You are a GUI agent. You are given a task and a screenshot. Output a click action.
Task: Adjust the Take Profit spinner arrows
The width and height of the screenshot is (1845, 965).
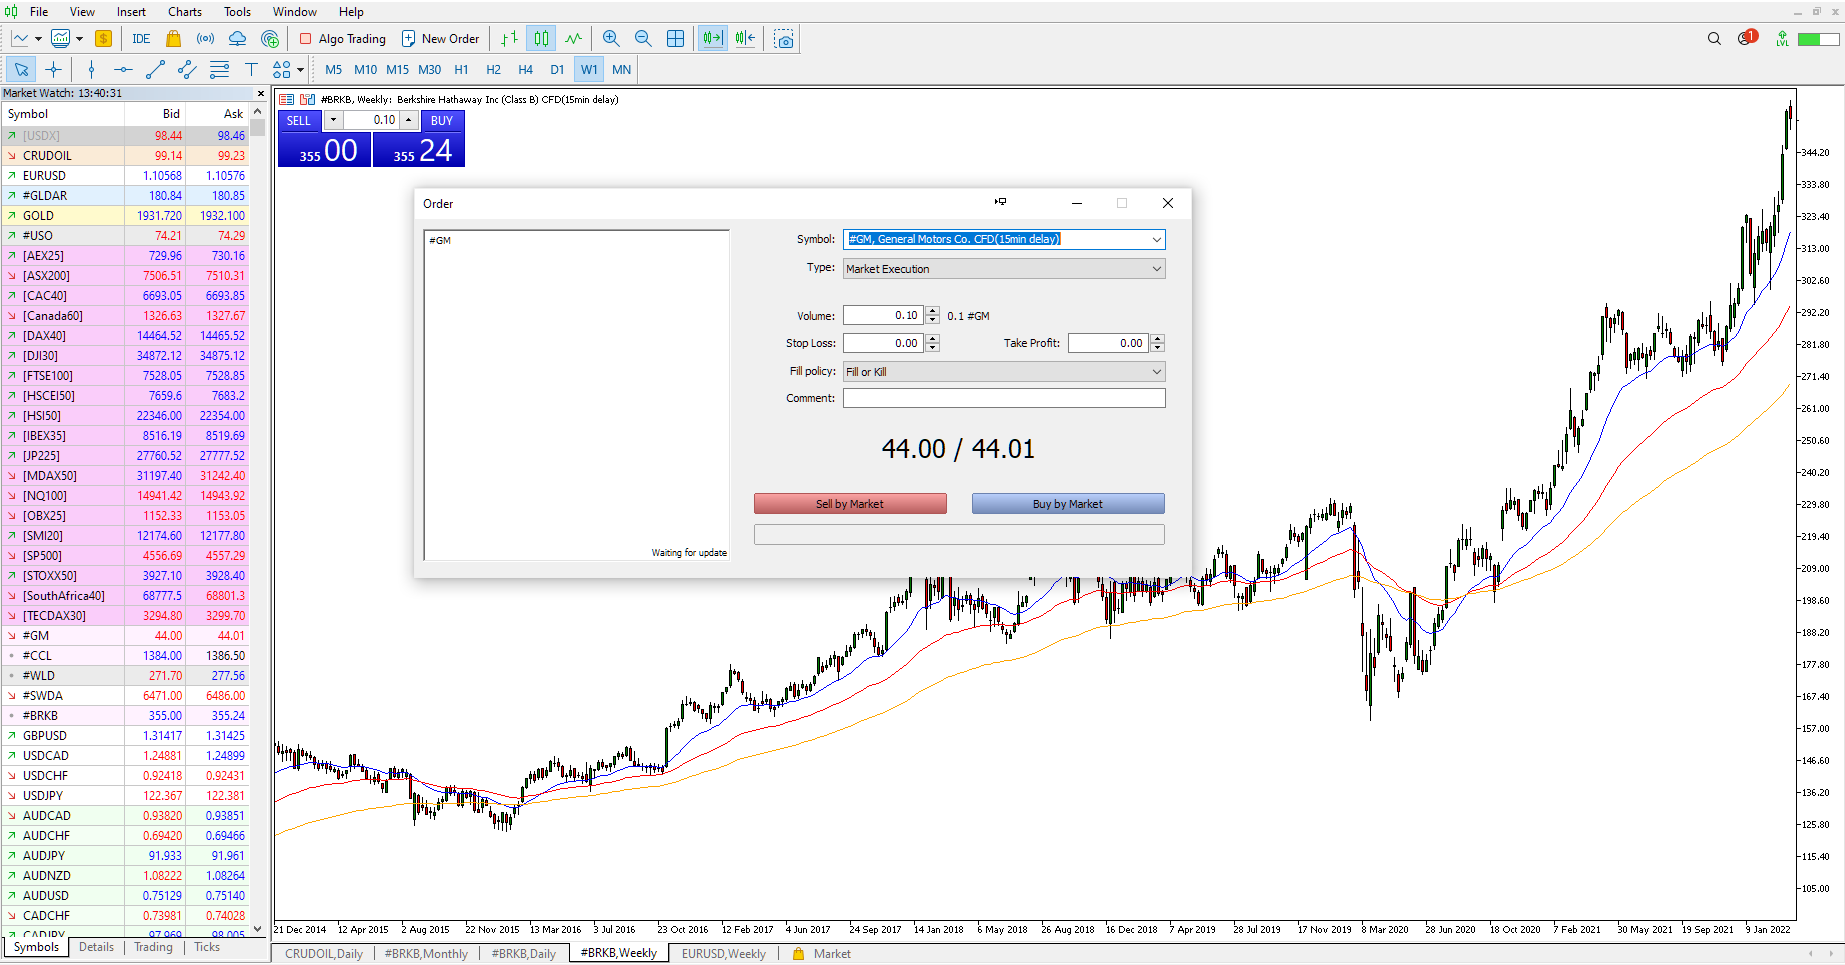[x=1157, y=343]
